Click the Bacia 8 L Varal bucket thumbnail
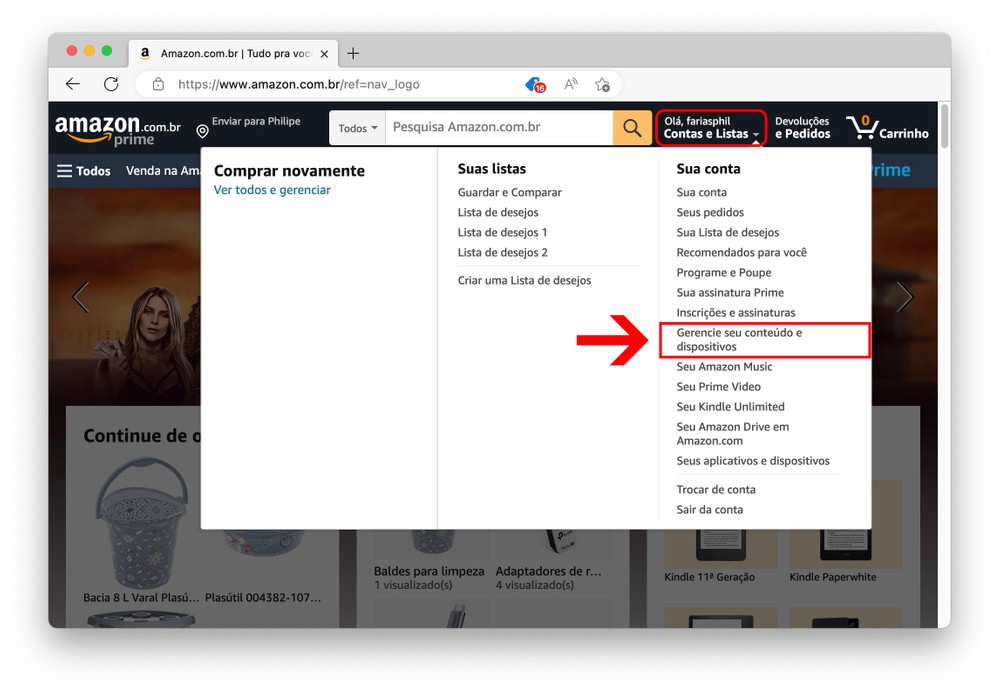The width and height of the screenshot is (1000, 693). [141, 523]
